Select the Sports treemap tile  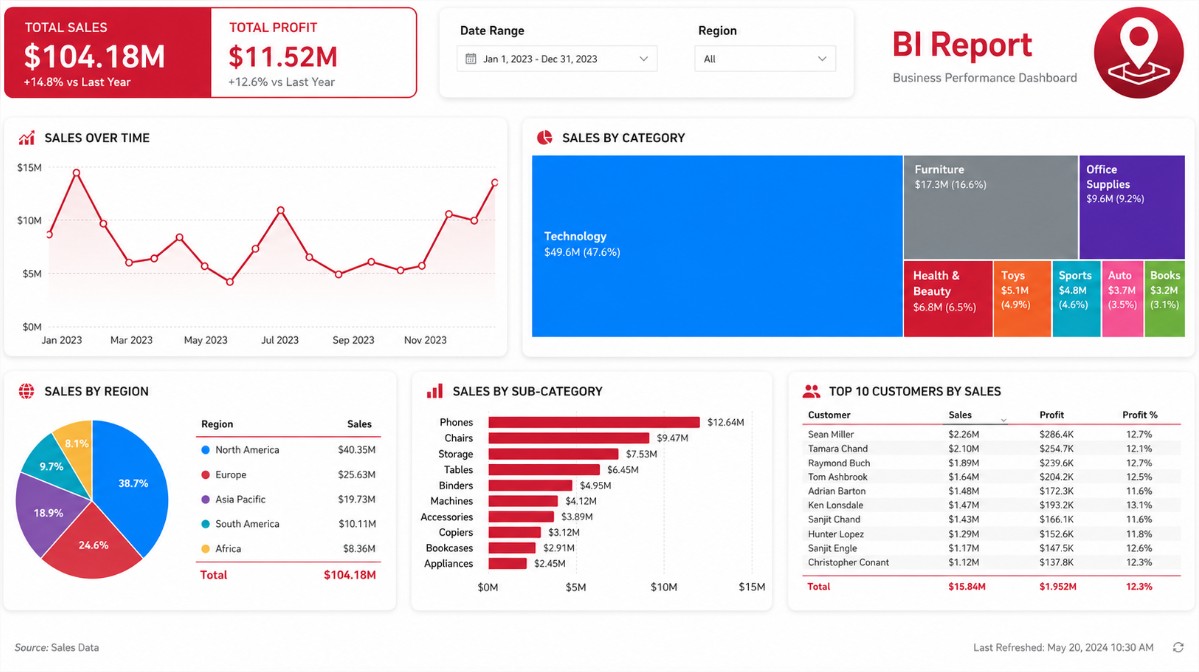[x=1077, y=299]
